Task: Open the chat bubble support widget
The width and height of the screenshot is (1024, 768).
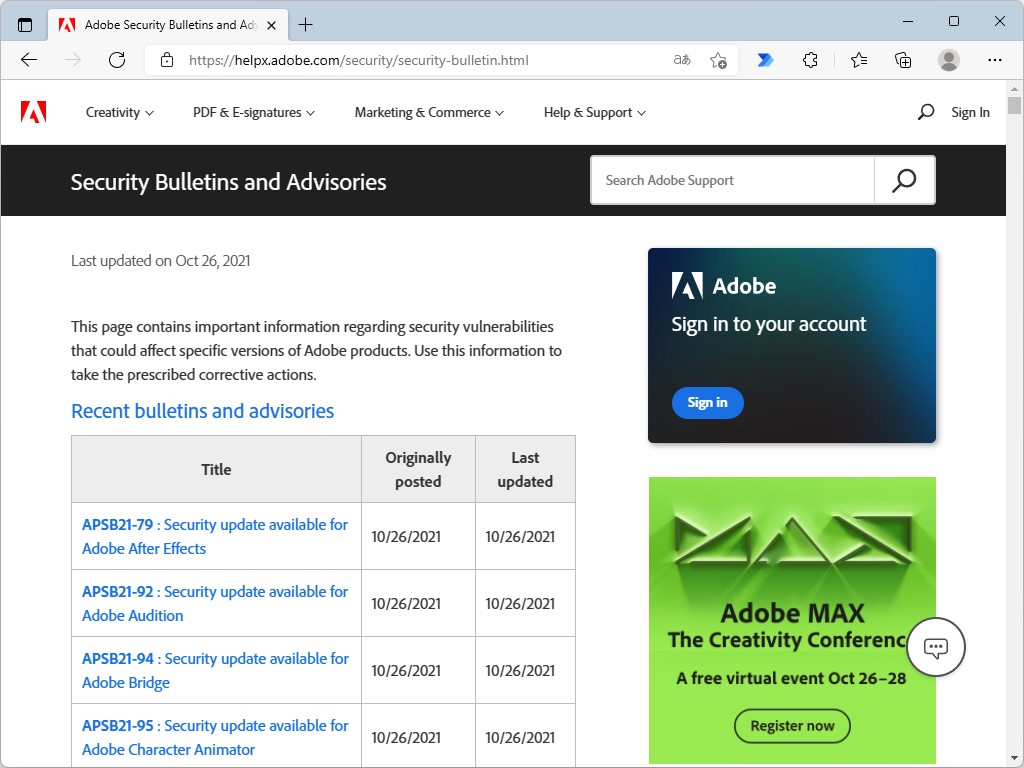Action: [935, 647]
